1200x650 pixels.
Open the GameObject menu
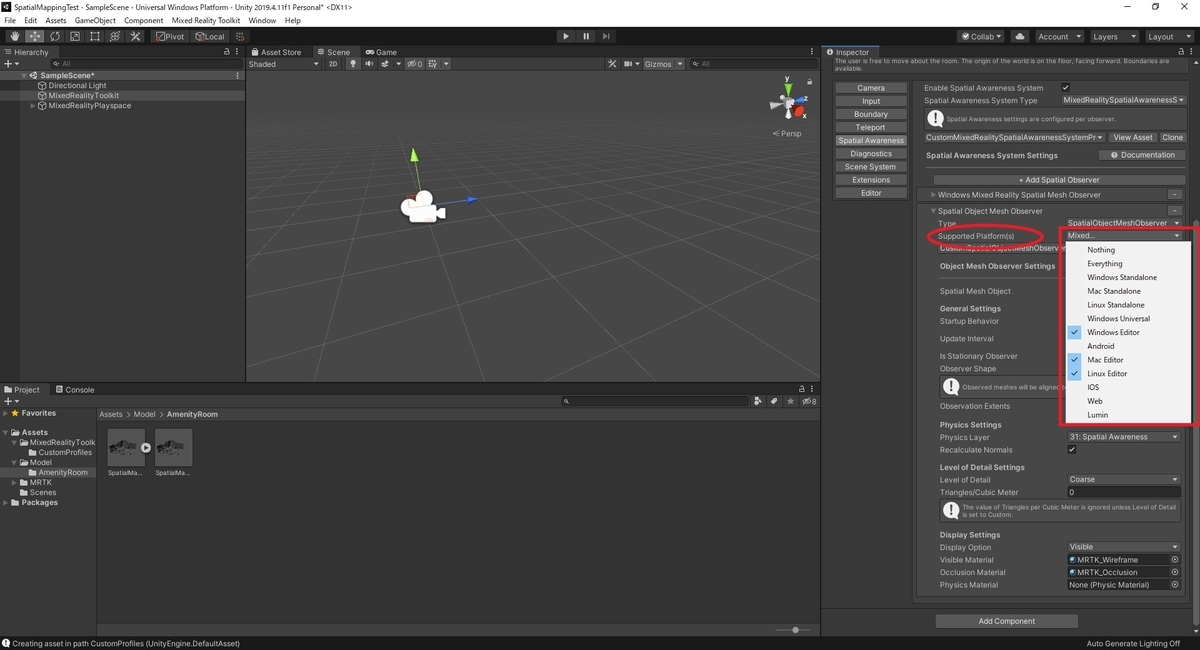[95, 20]
